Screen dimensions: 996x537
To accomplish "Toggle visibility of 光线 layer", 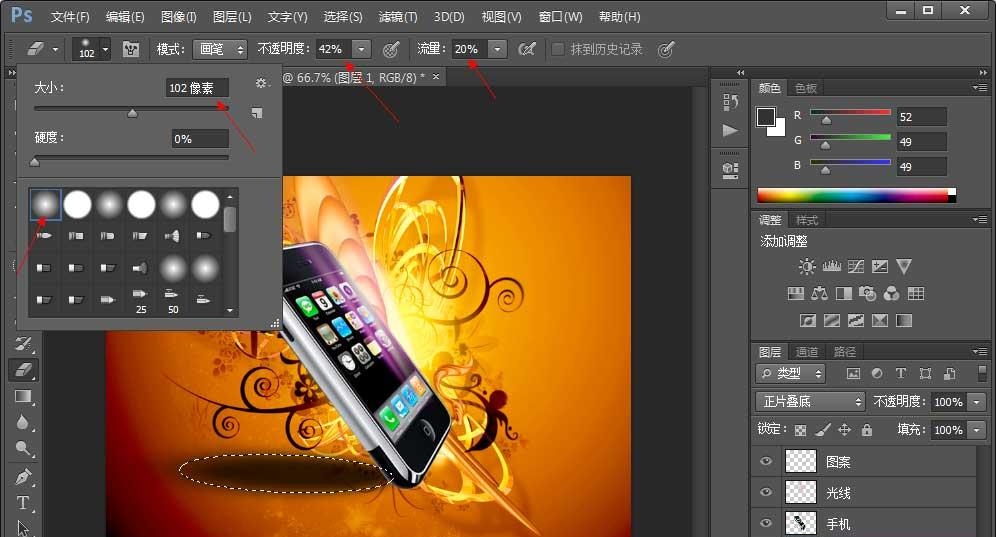I will [766, 493].
